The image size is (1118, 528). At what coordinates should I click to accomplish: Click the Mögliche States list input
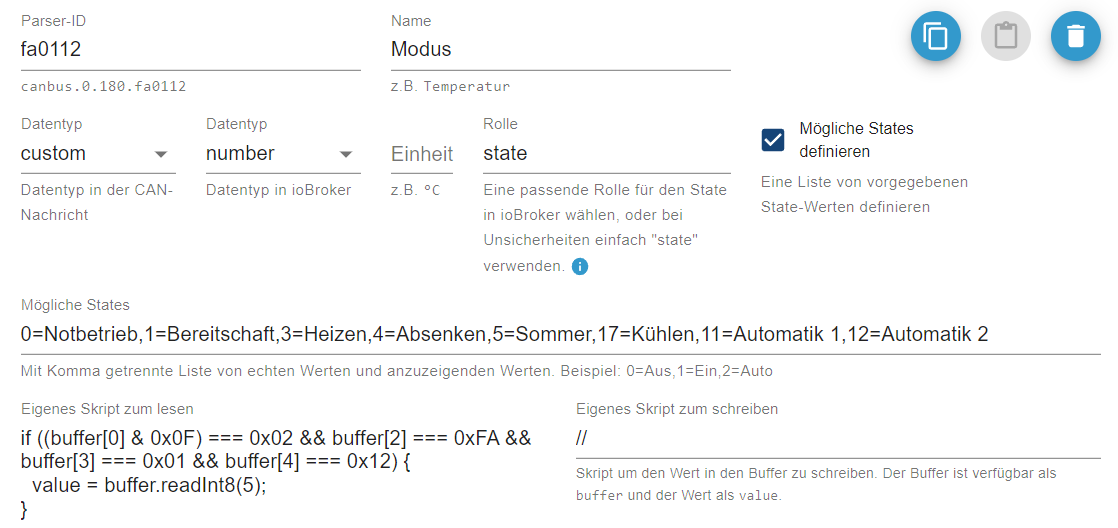tap(560, 334)
